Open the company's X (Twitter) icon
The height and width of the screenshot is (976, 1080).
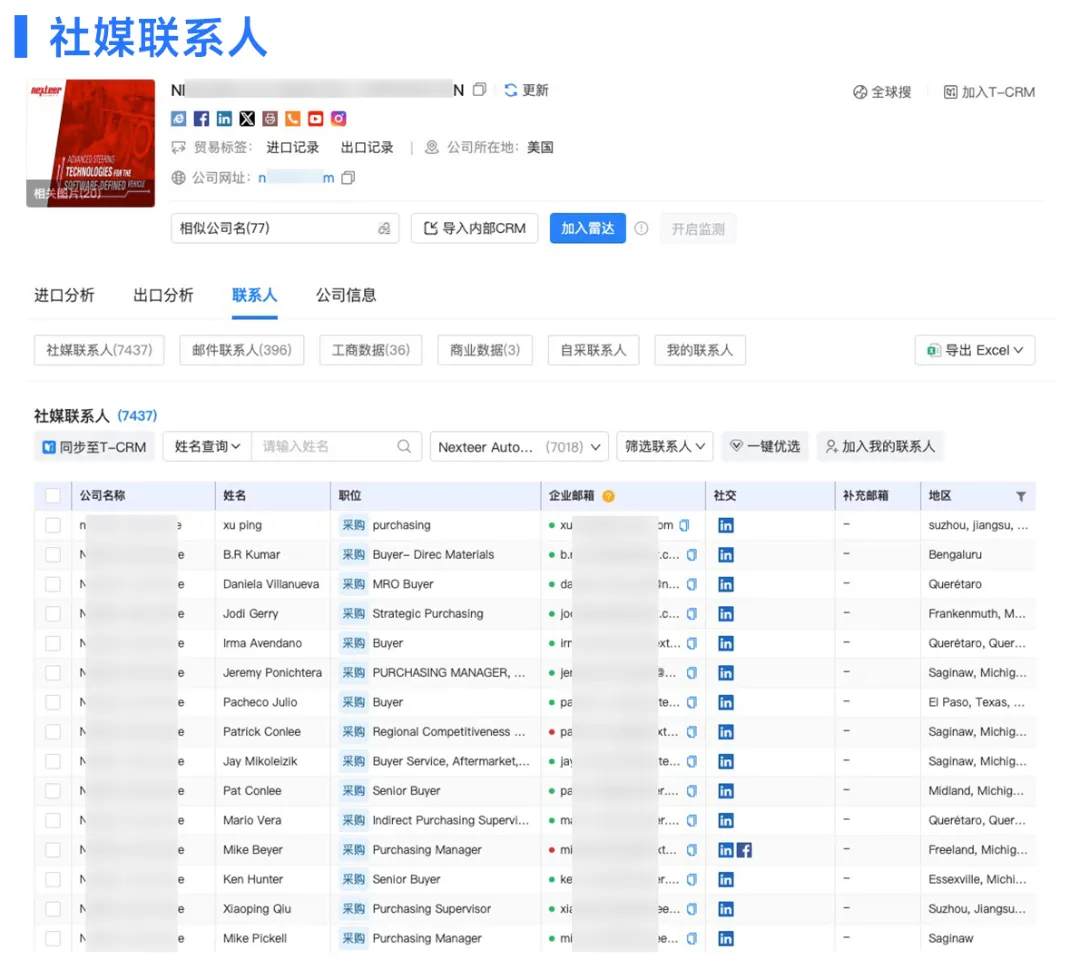[x=247, y=118]
